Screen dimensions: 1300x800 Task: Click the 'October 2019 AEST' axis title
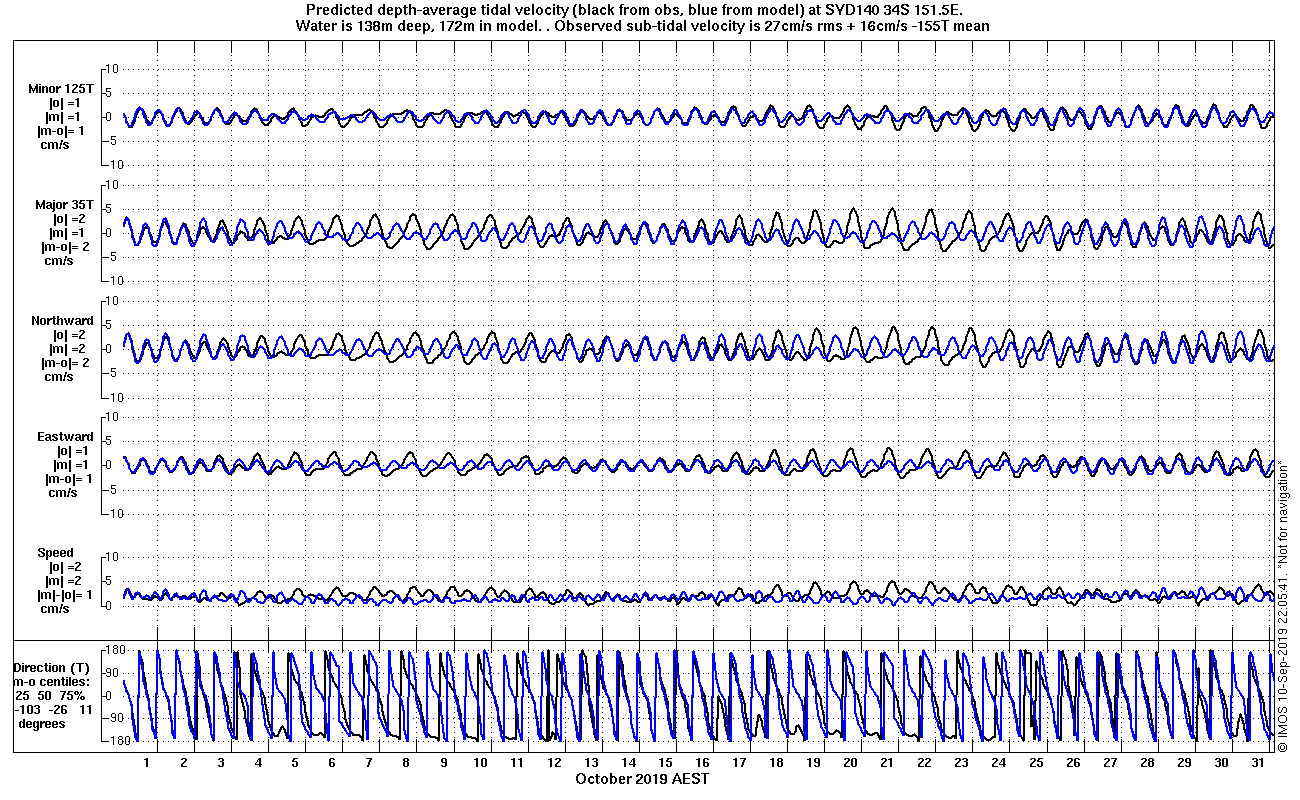pos(642,779)
